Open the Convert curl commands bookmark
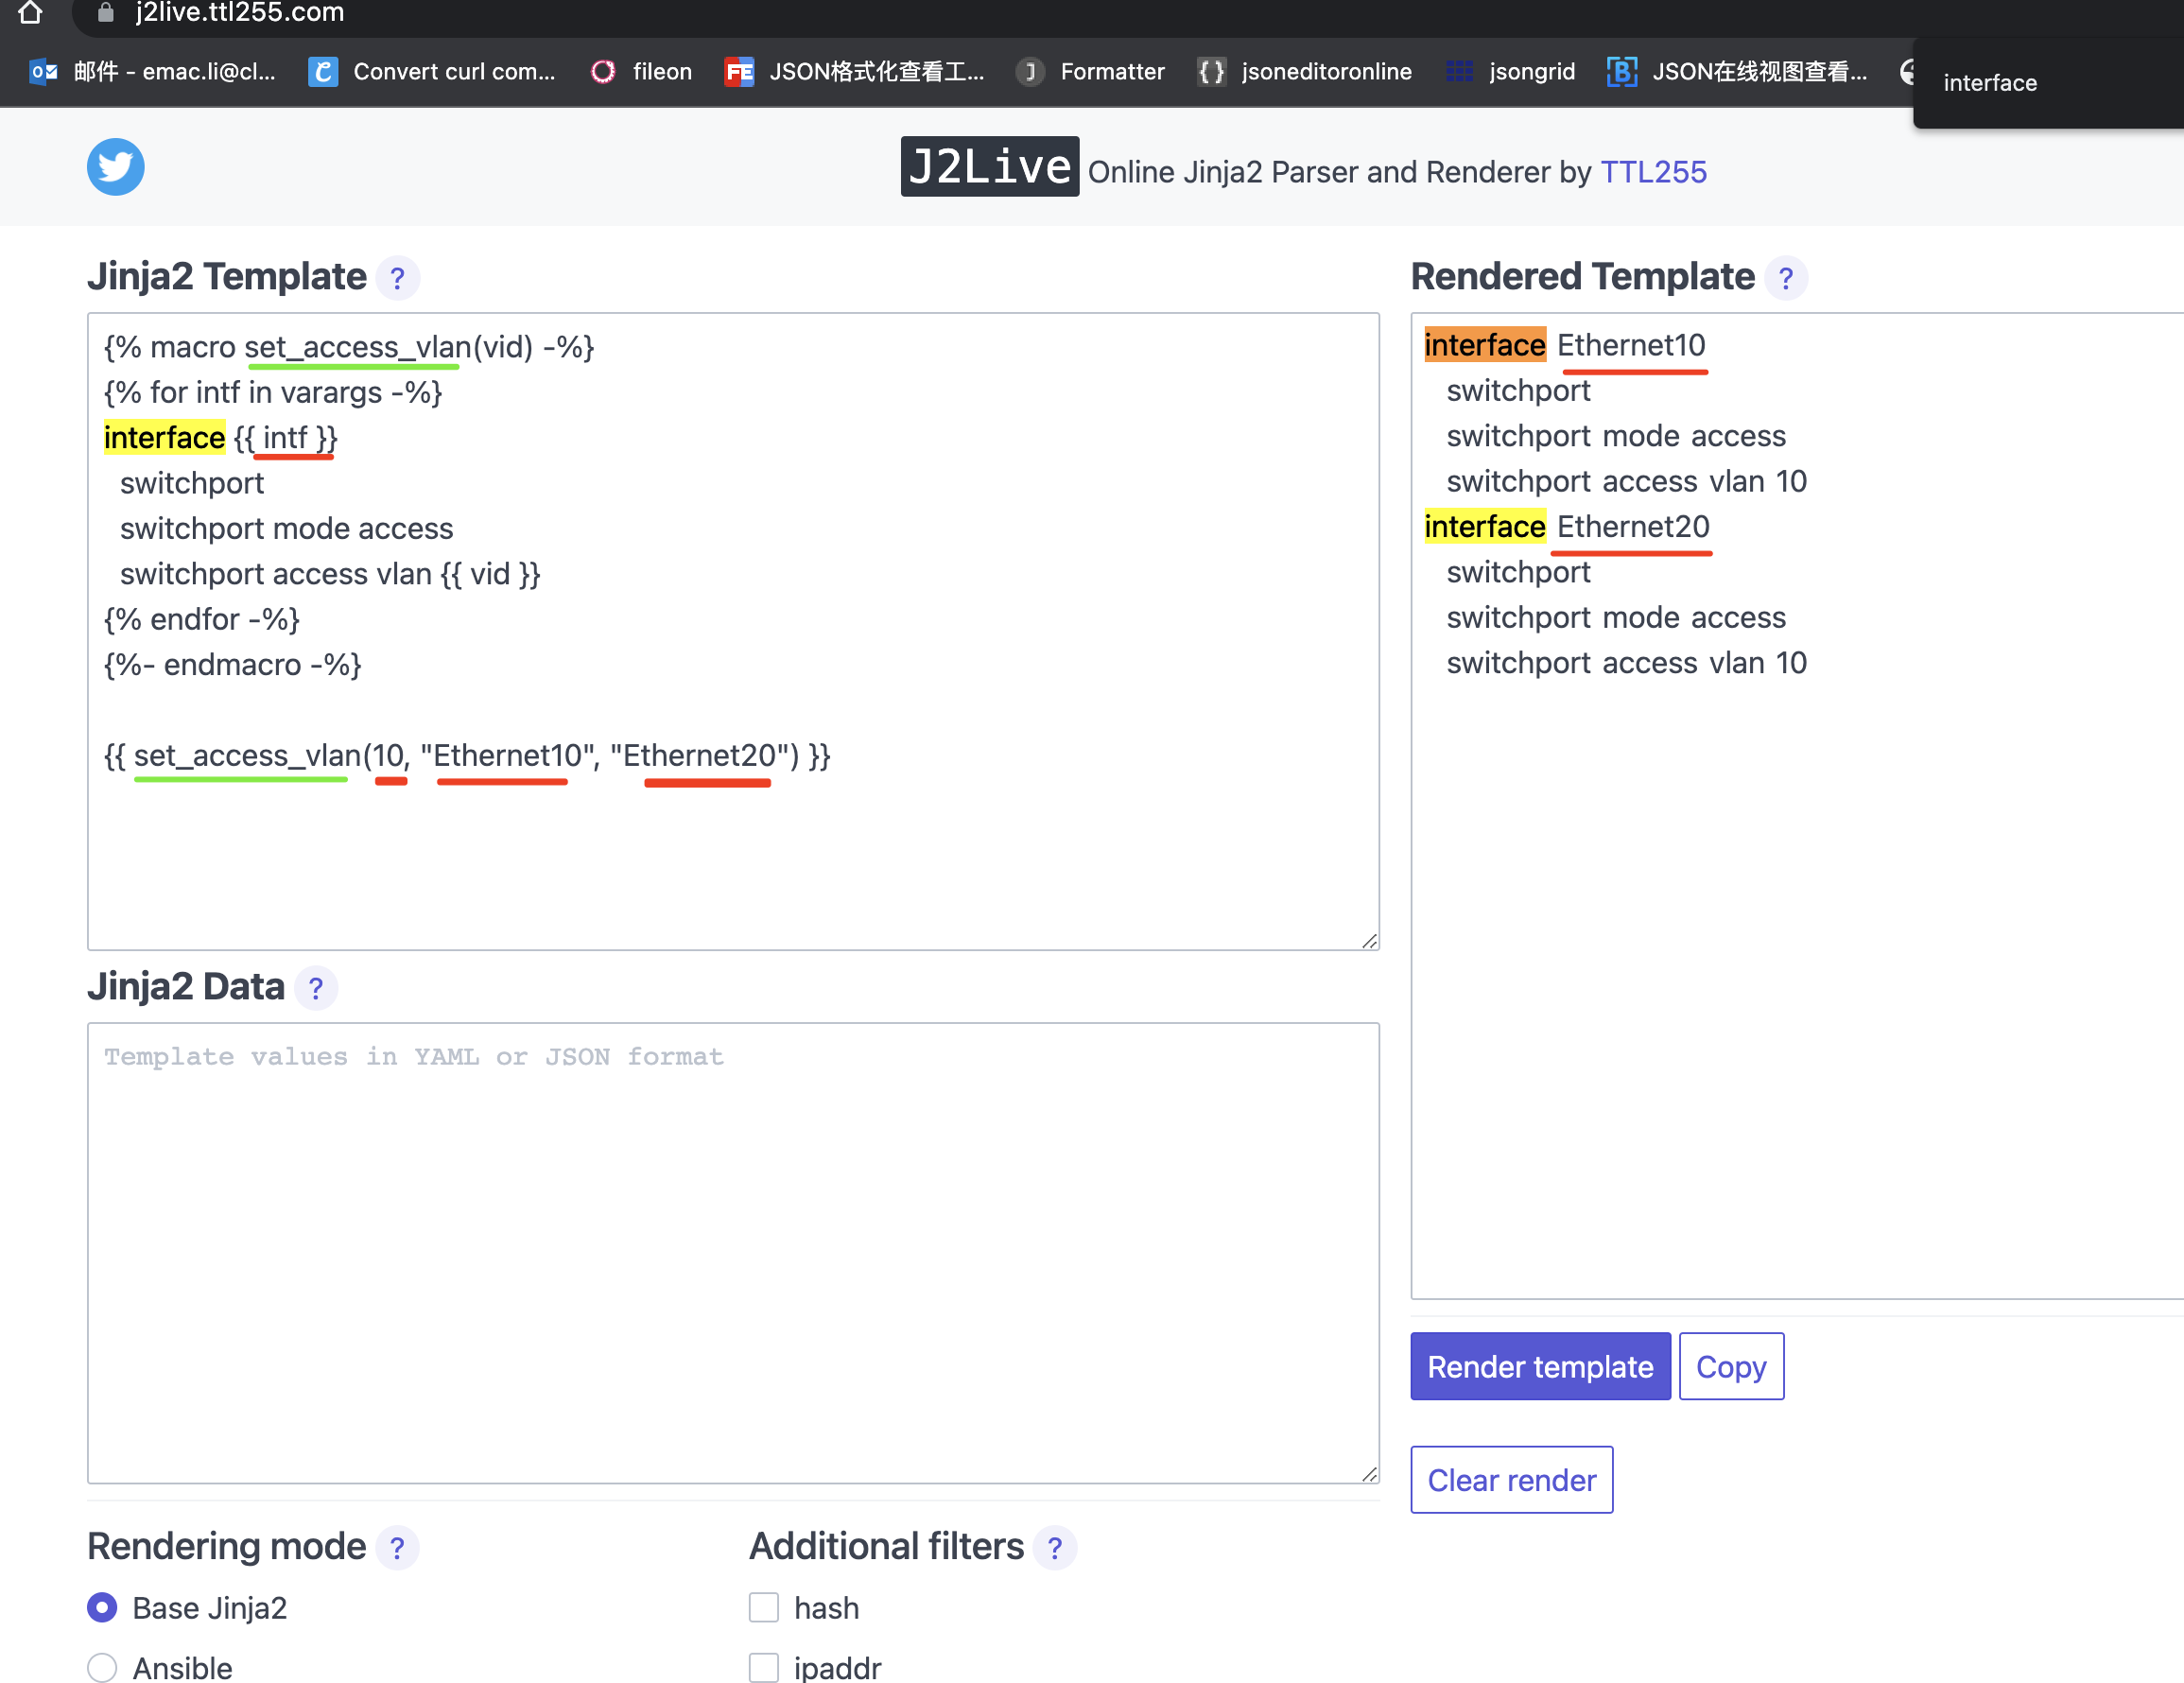Viewport: 2184px width, 1683px height. (431, 72)
